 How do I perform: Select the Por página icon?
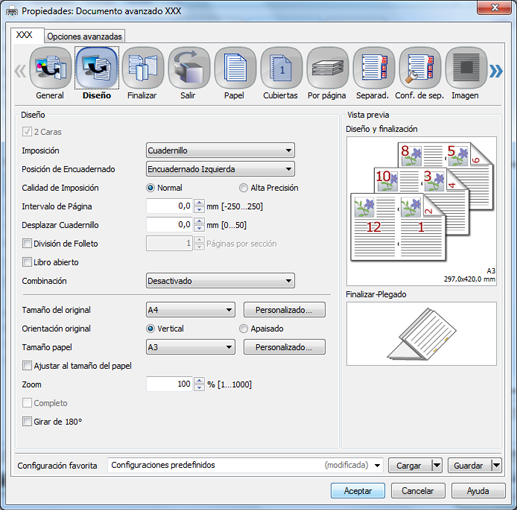click(x=328, y=68)
